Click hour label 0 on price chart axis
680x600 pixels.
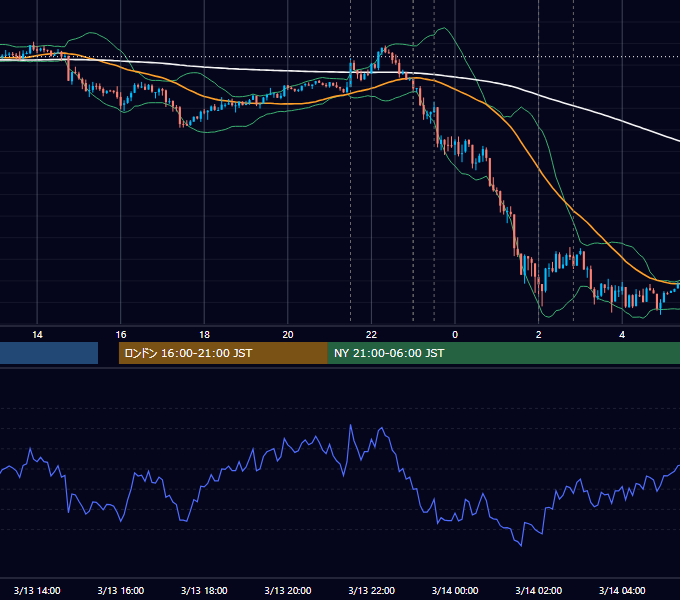[455, 335]
